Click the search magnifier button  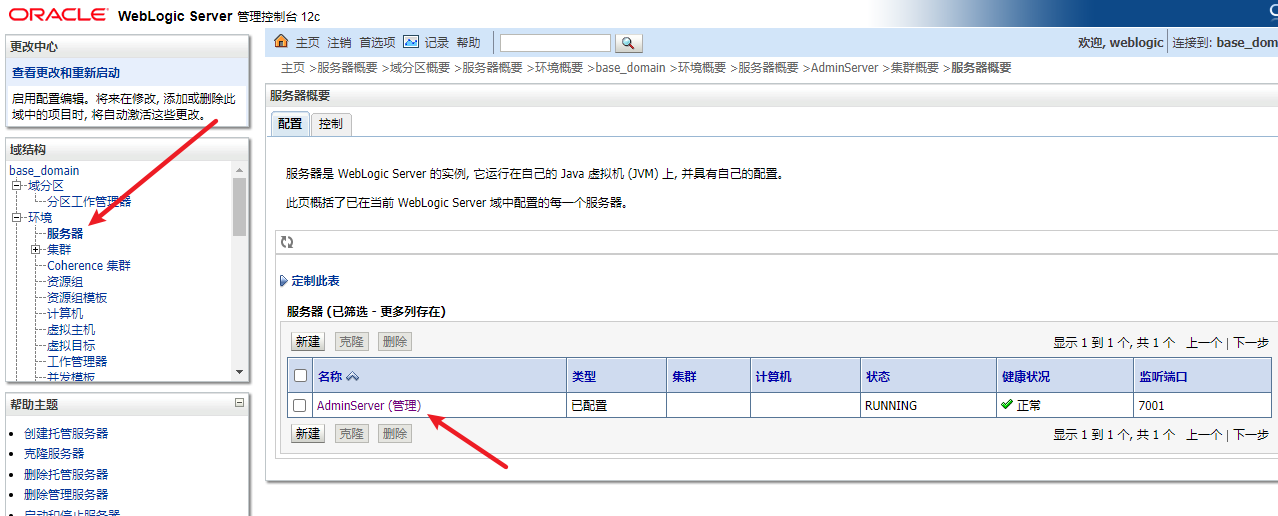point(628,43)
